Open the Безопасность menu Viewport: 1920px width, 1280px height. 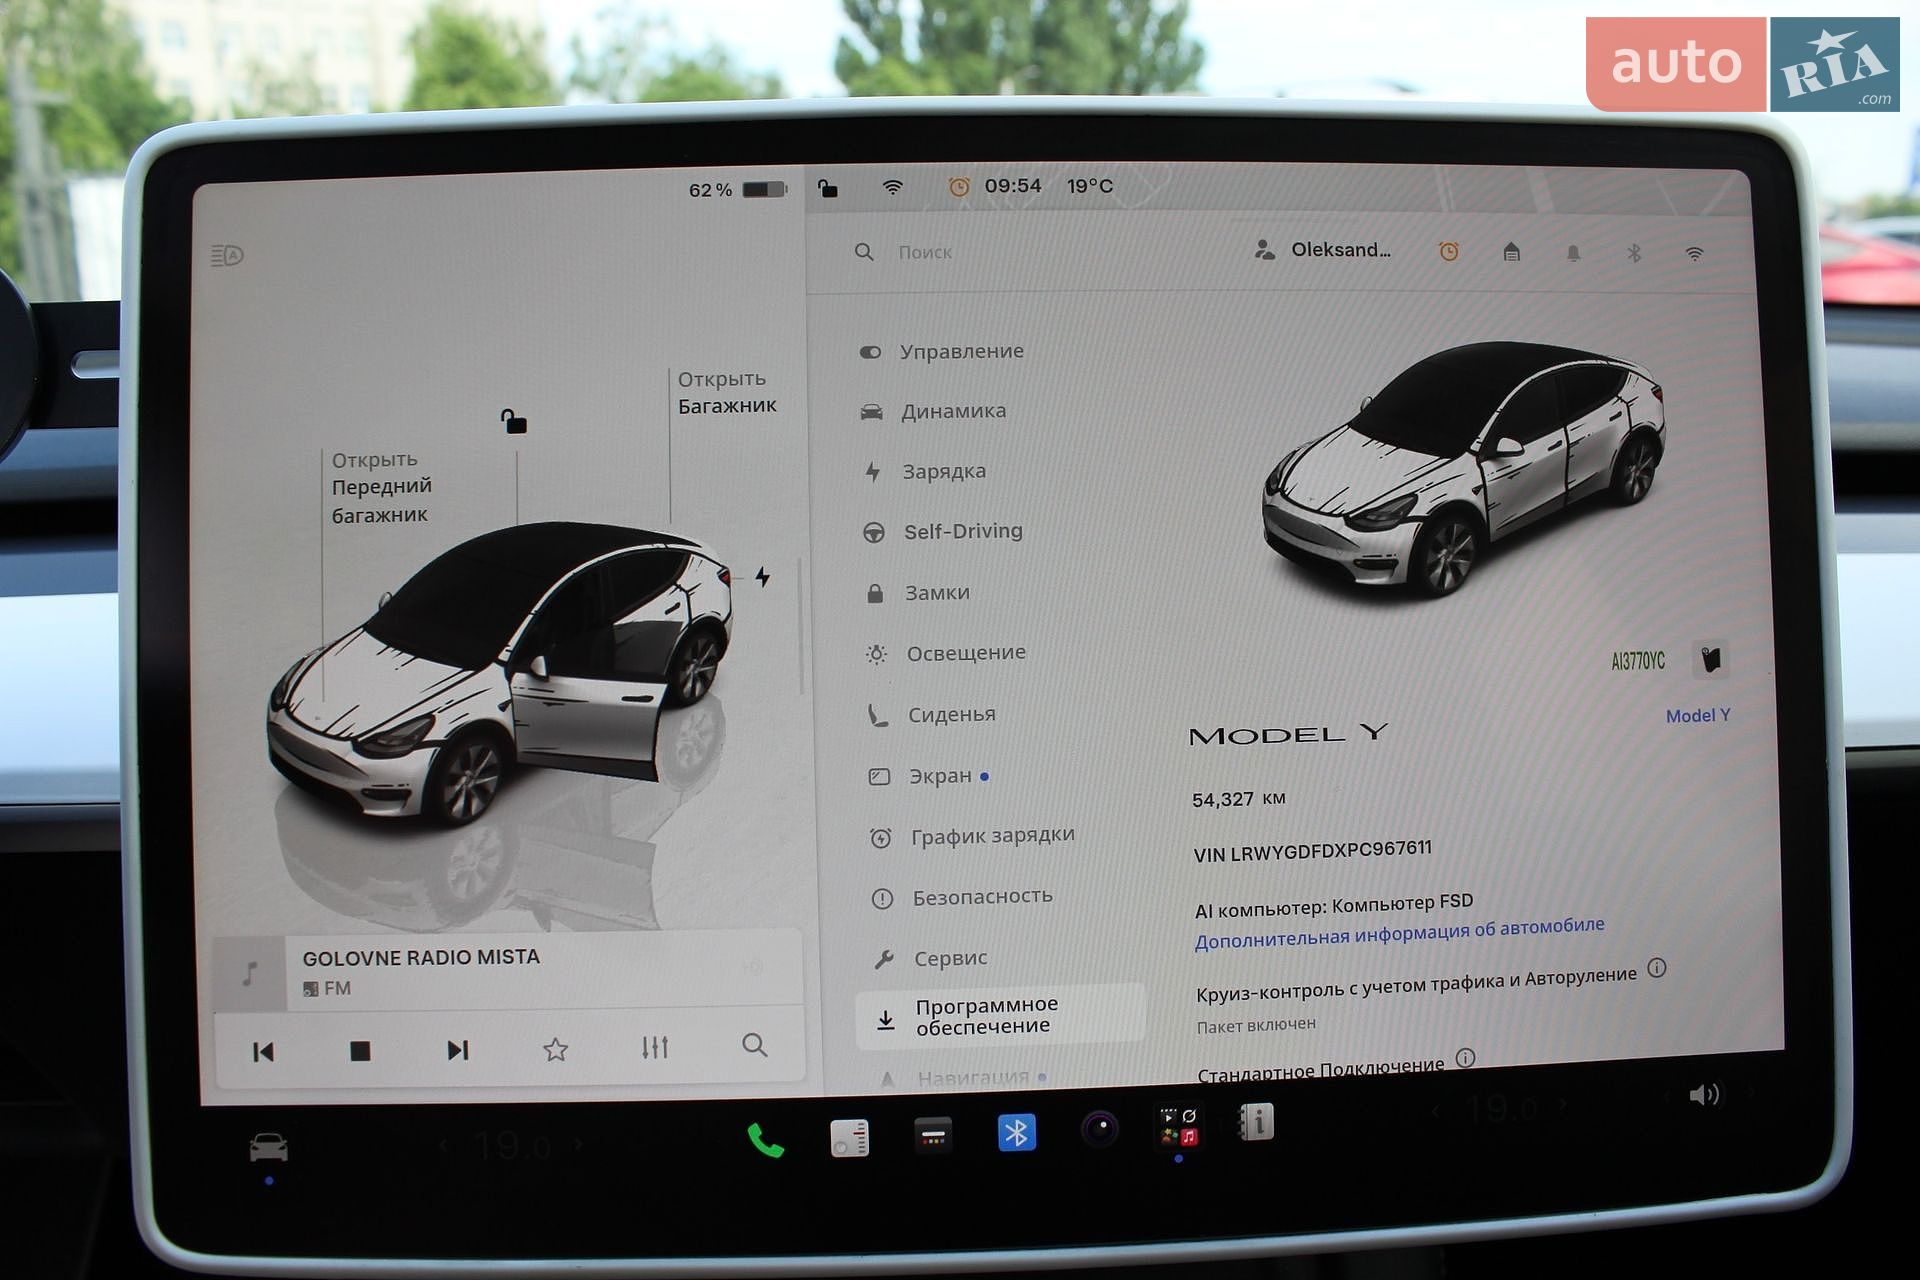pos(962,897)
